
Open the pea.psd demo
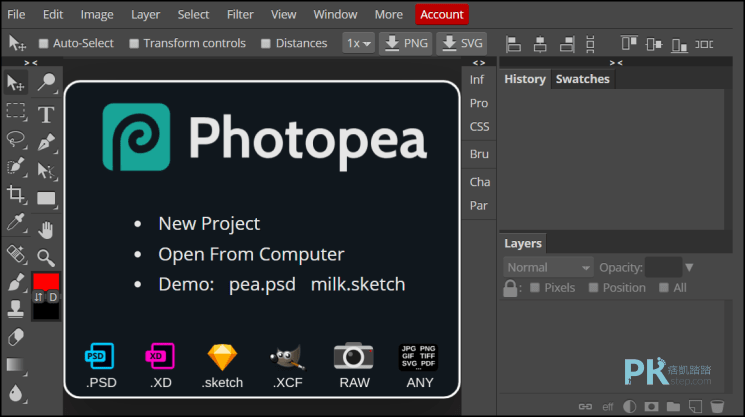click(x=262, y=284)
